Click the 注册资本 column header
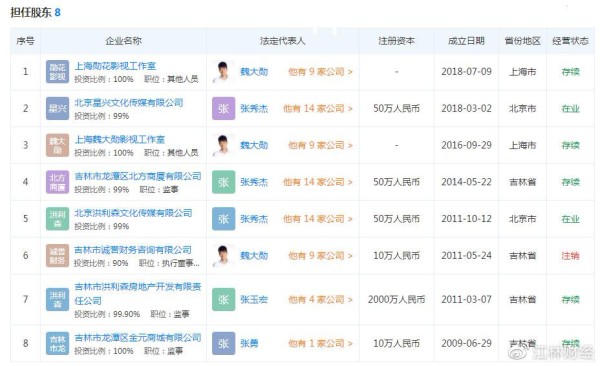Image resolution: width=600 pixels, height=366 pixels. point(396,41)
